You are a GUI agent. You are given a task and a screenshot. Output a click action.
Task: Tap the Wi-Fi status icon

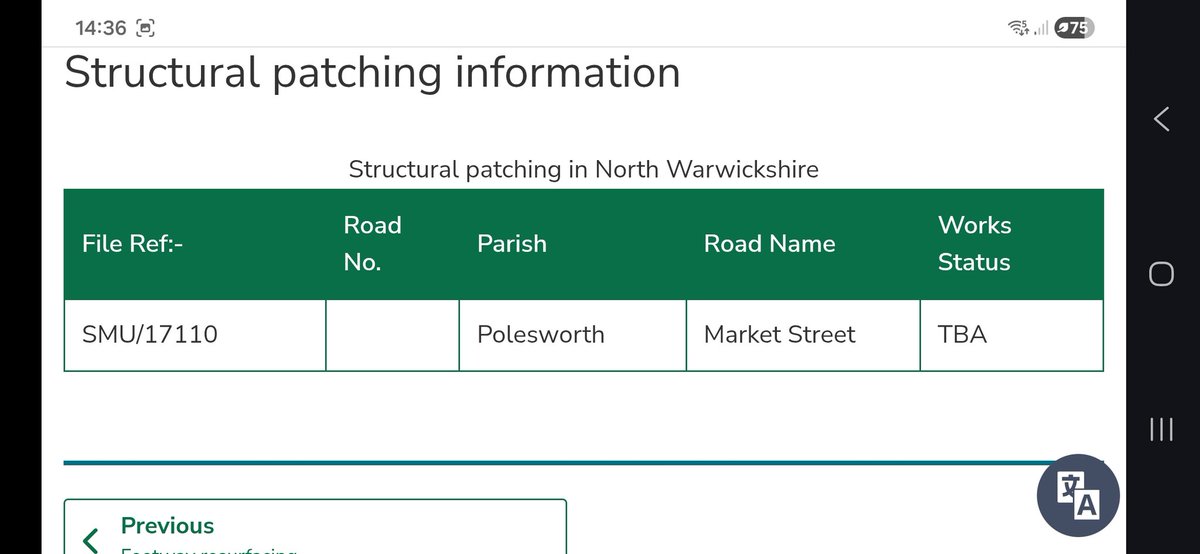tap(1019, 28)
